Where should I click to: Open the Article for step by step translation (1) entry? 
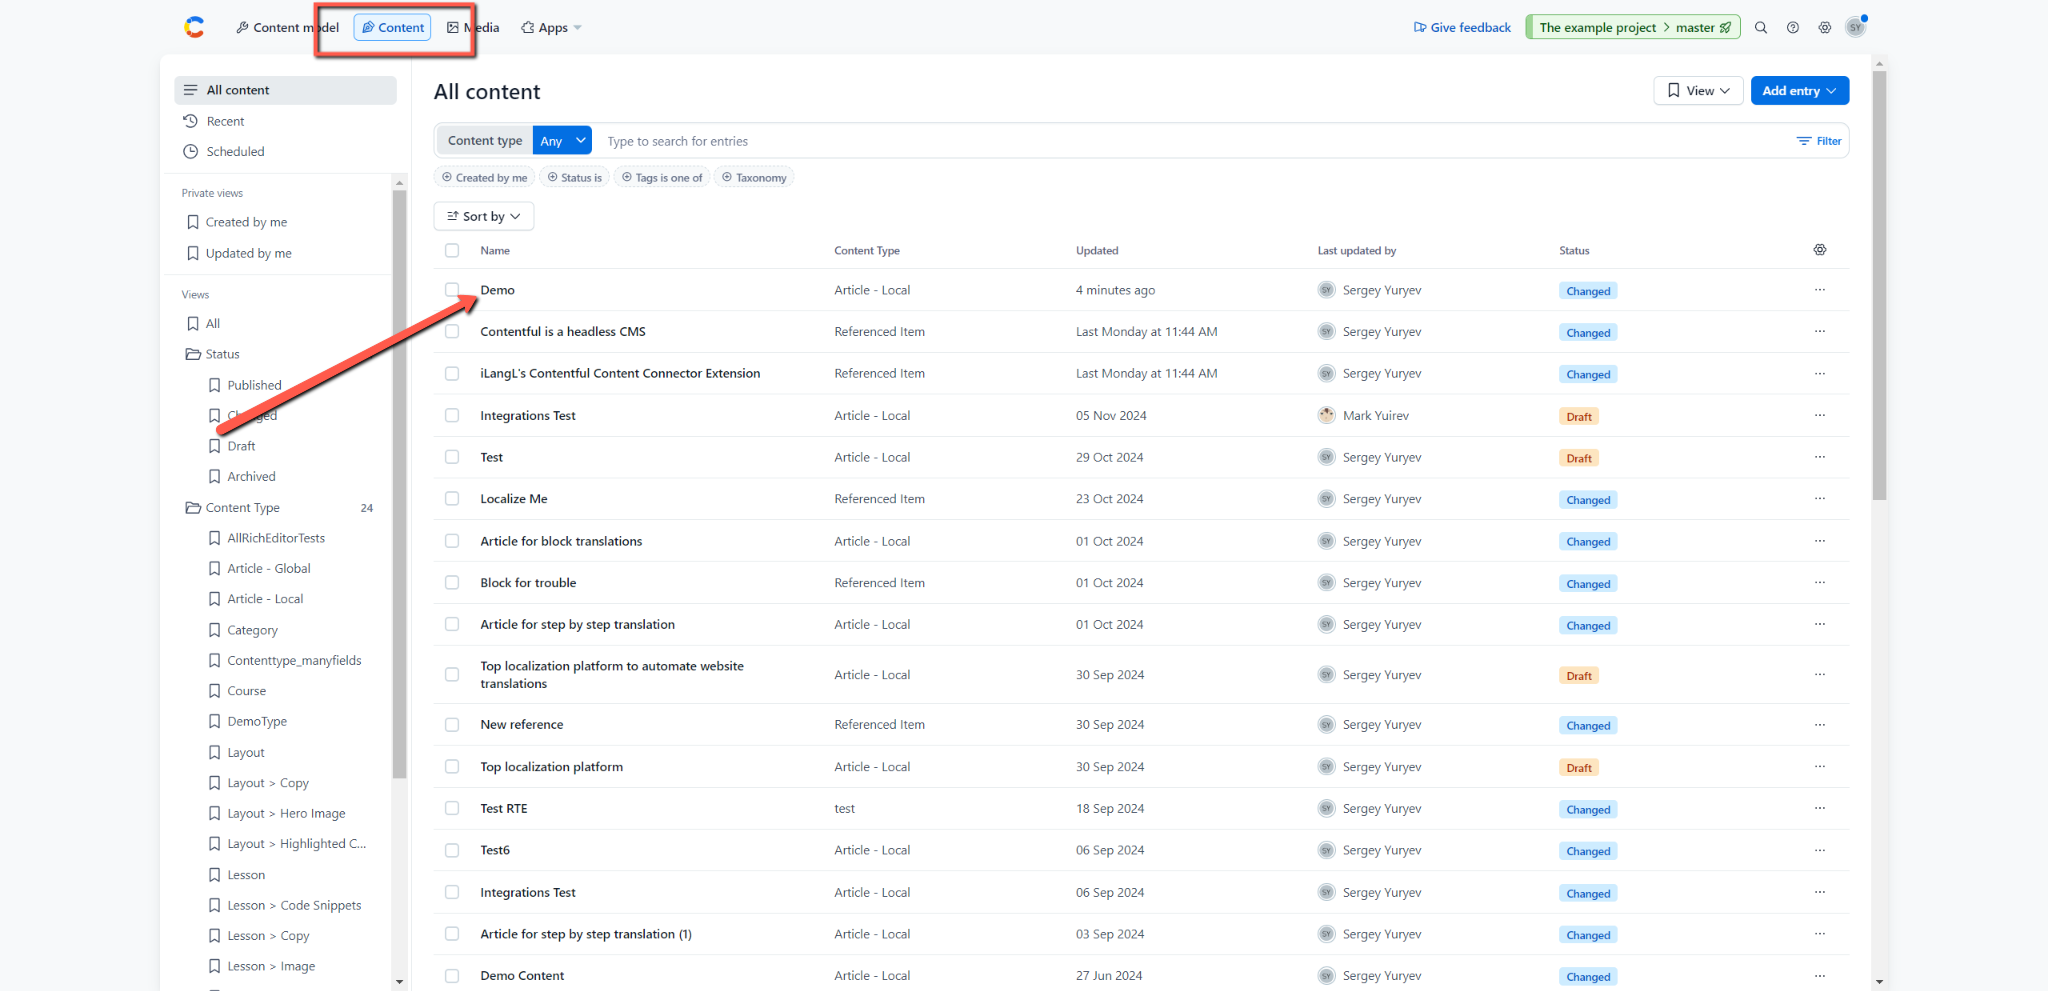pos(586,934)
